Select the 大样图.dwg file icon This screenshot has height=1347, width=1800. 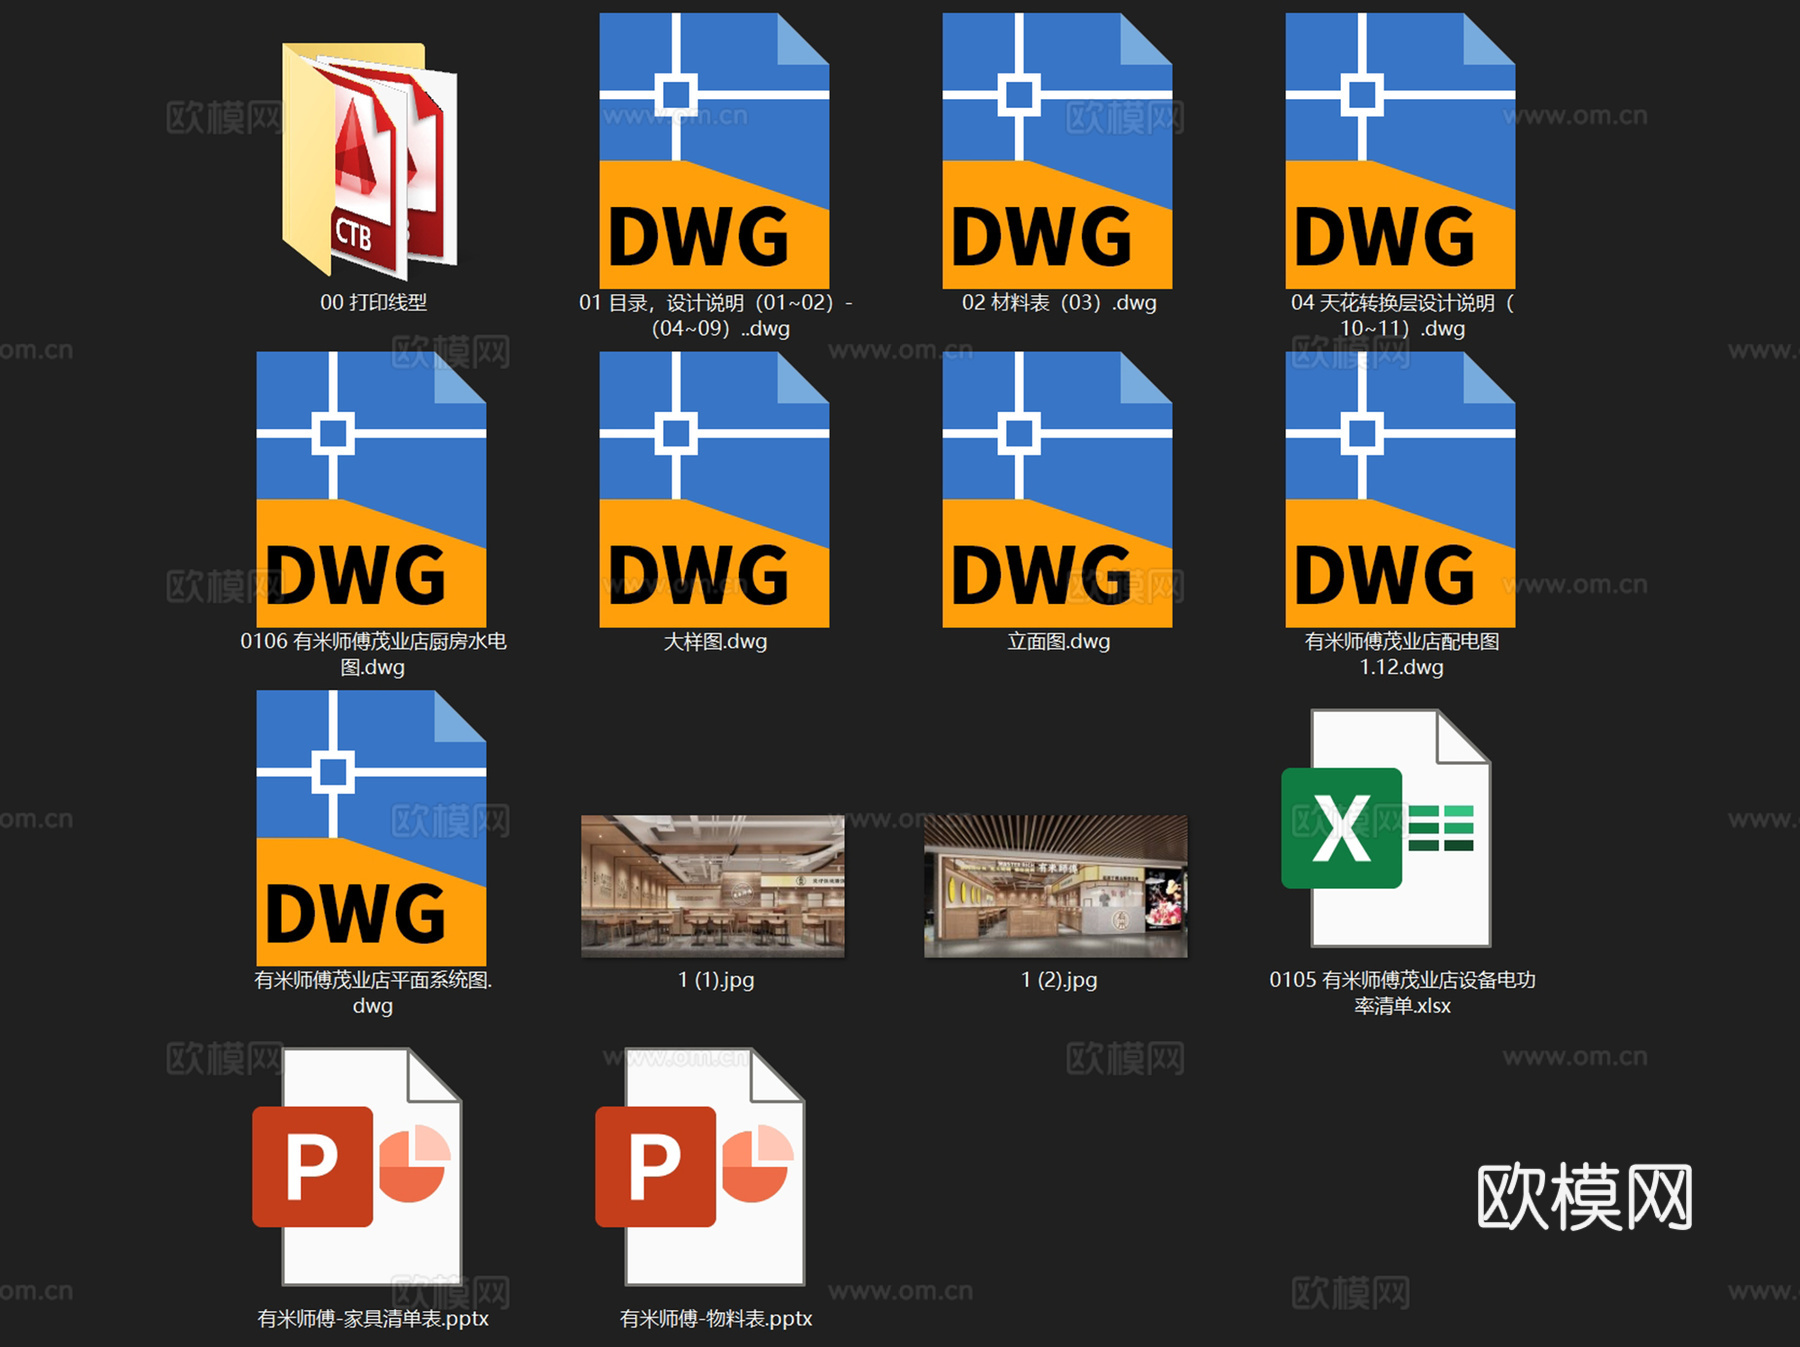(x=714, y=489)
